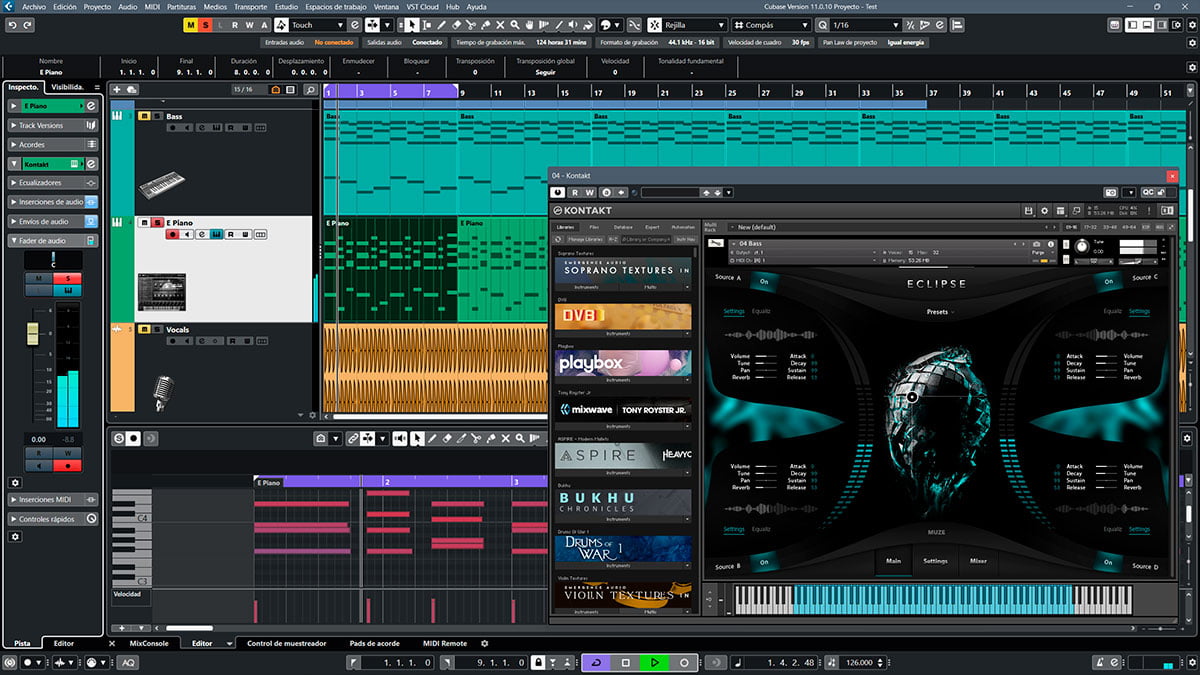This screenshot has width=1200, height=675.
Task: Click the Stop button in transport bar
Action: click(625, 662)
